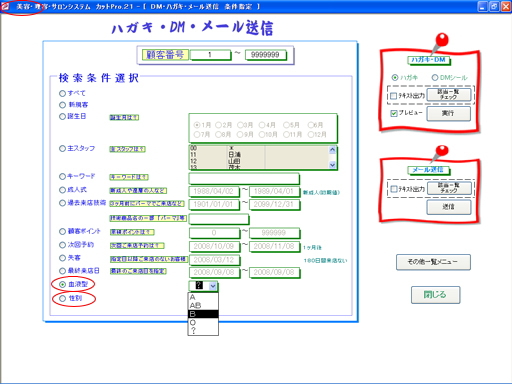
Task: Open the その他一覧メニュー button
Action: click(433, 262)
